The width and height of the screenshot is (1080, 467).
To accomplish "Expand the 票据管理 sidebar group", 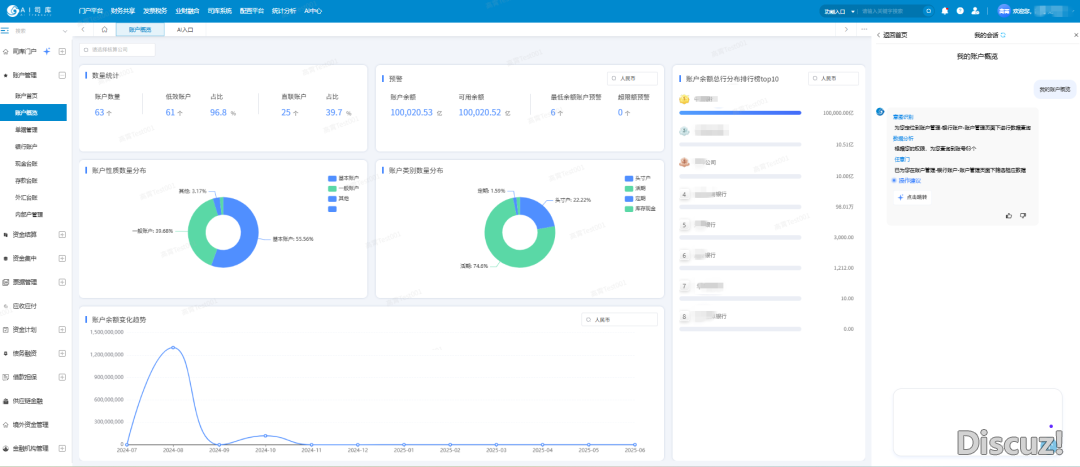I will [62, 282].
